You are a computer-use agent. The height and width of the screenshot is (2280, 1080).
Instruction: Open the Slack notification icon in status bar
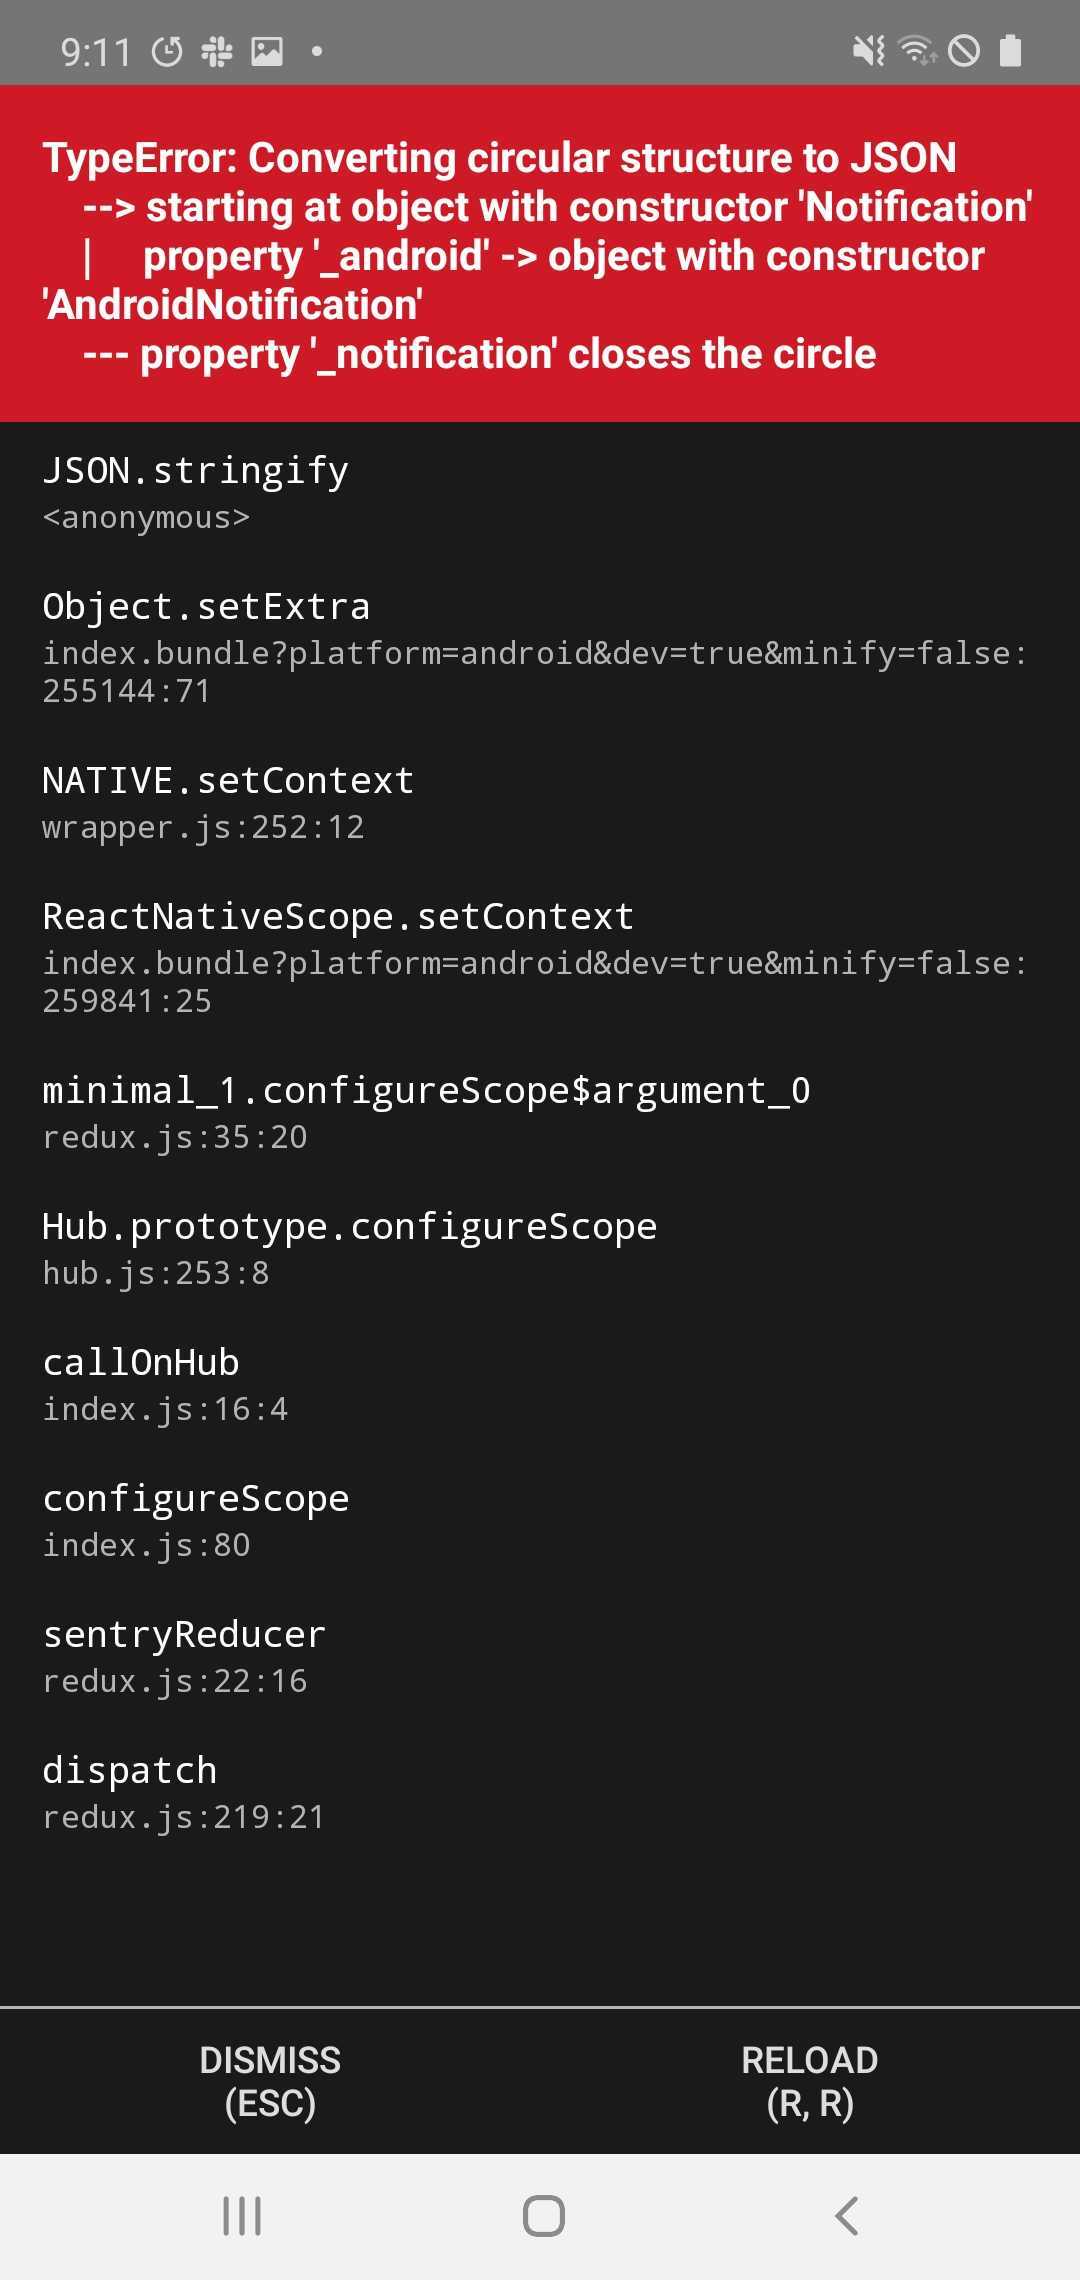pos(218,48)
